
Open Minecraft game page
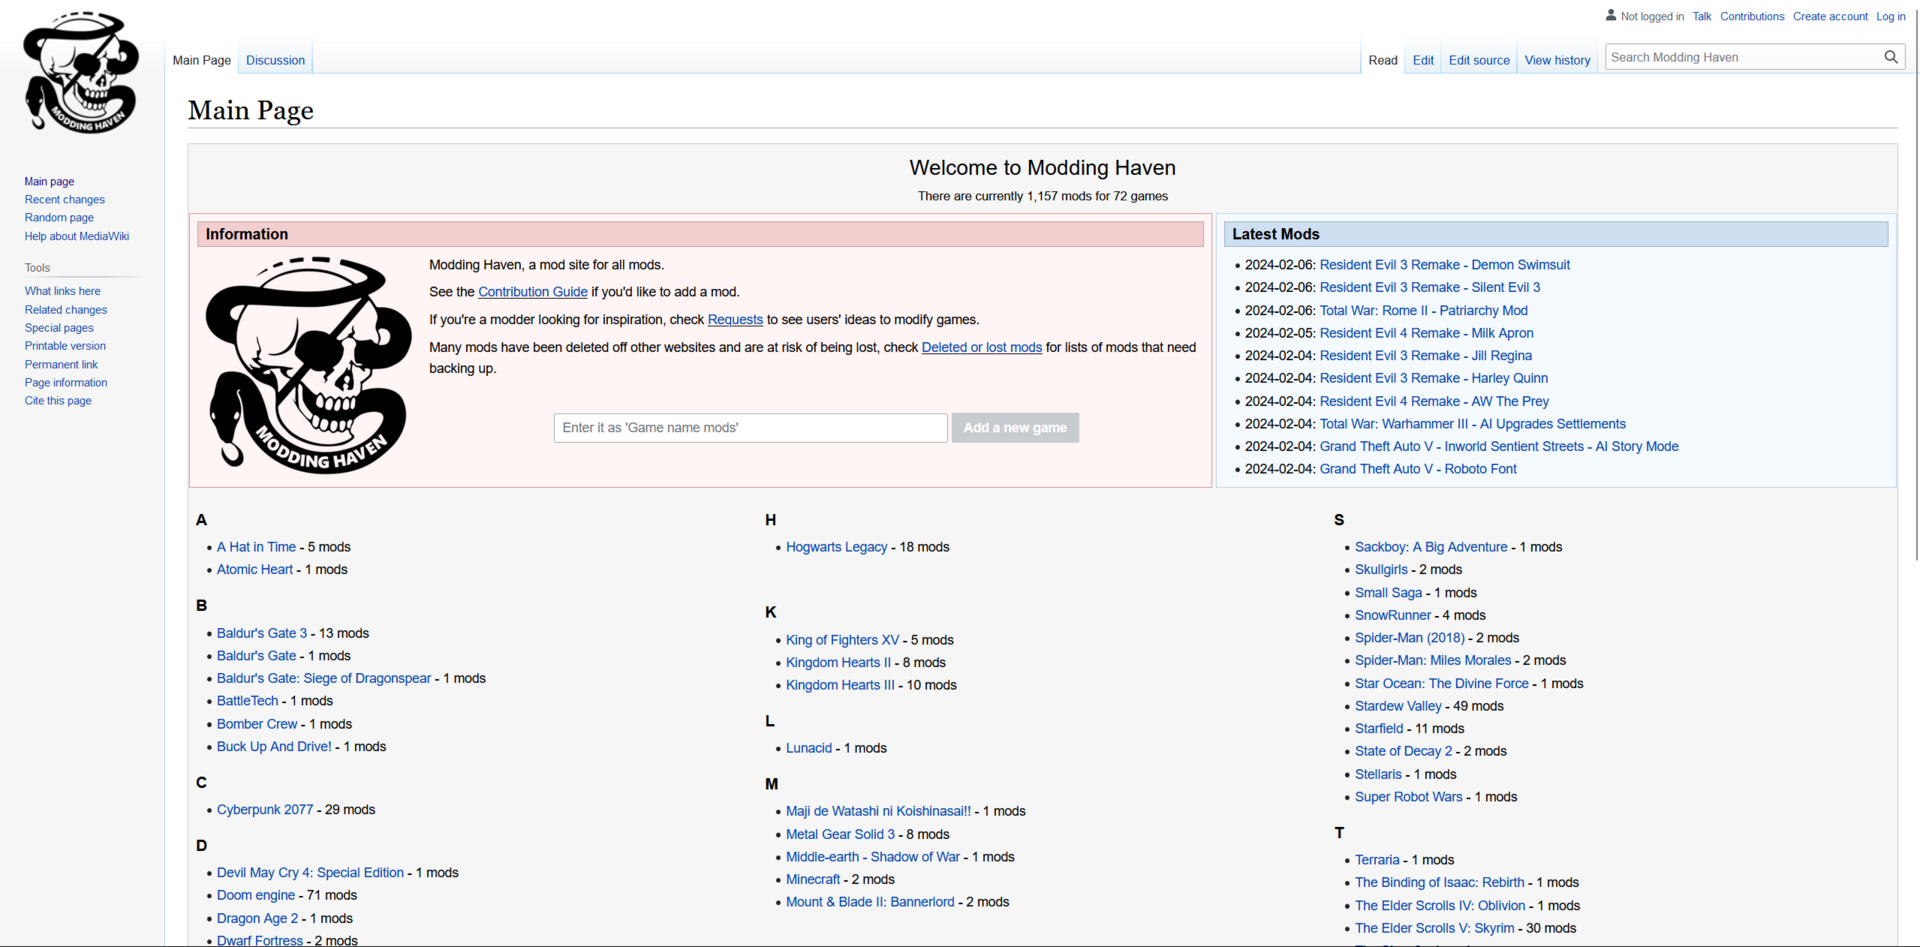pos(813,880)
